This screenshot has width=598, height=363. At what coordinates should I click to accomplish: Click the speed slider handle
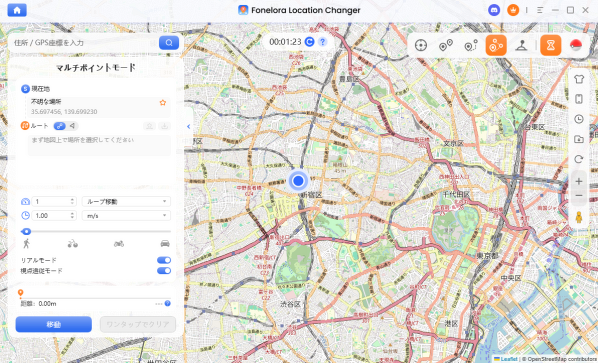click(26, 231)
